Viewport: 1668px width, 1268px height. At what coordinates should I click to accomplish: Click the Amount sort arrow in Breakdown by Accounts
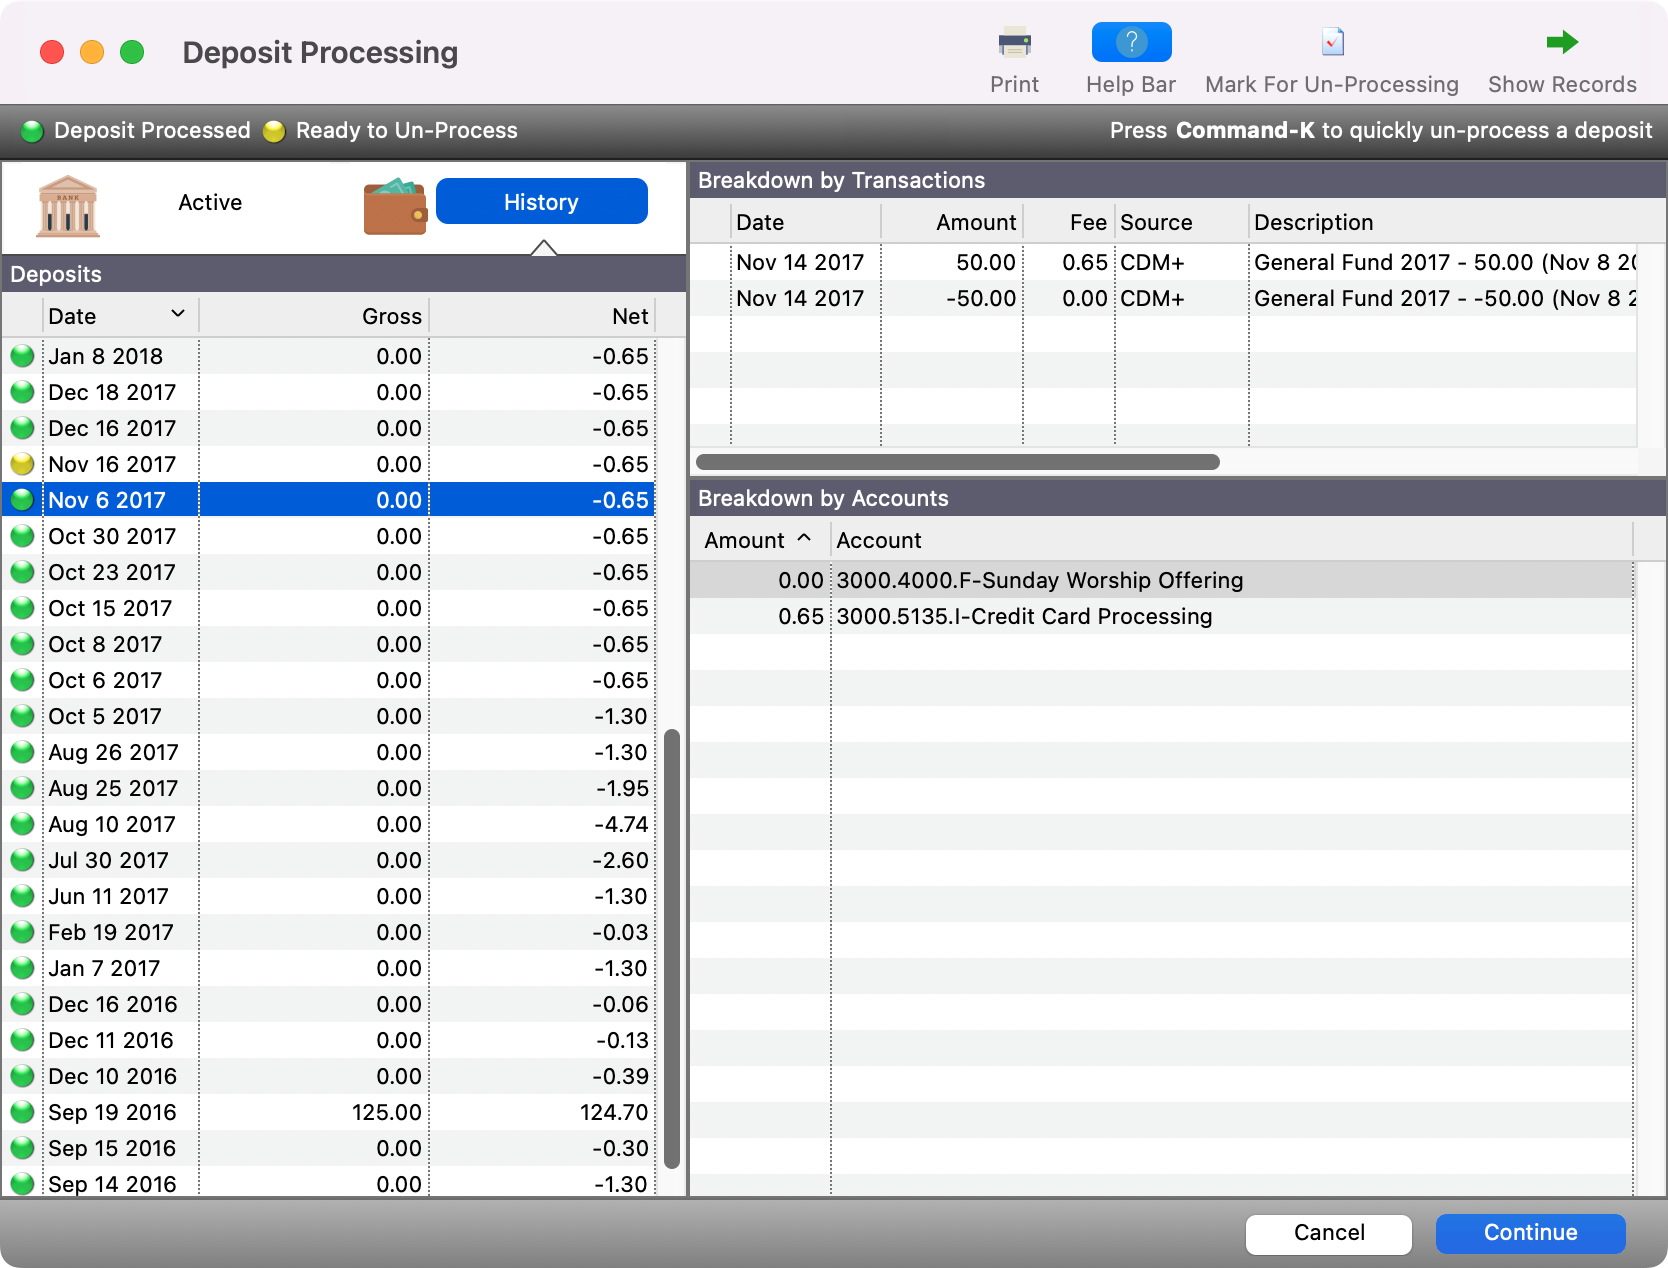coord(805,539)
